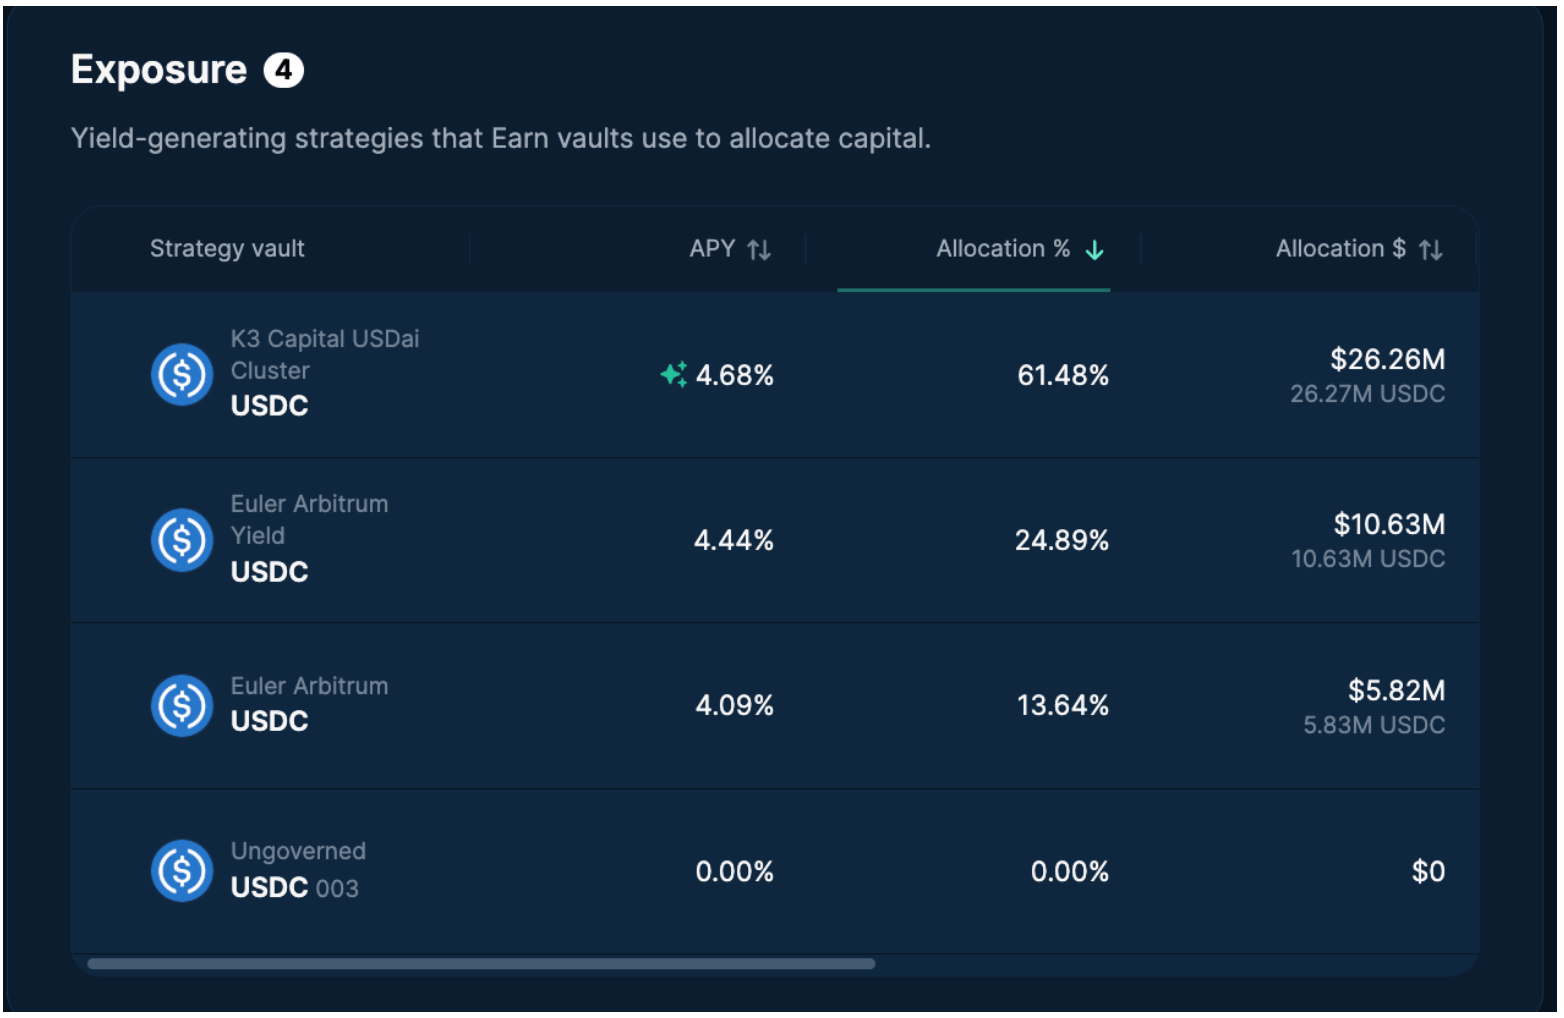Select the Strategy vault column header
This screenshot has height=1018, width=1564.
tap(227, 249)
